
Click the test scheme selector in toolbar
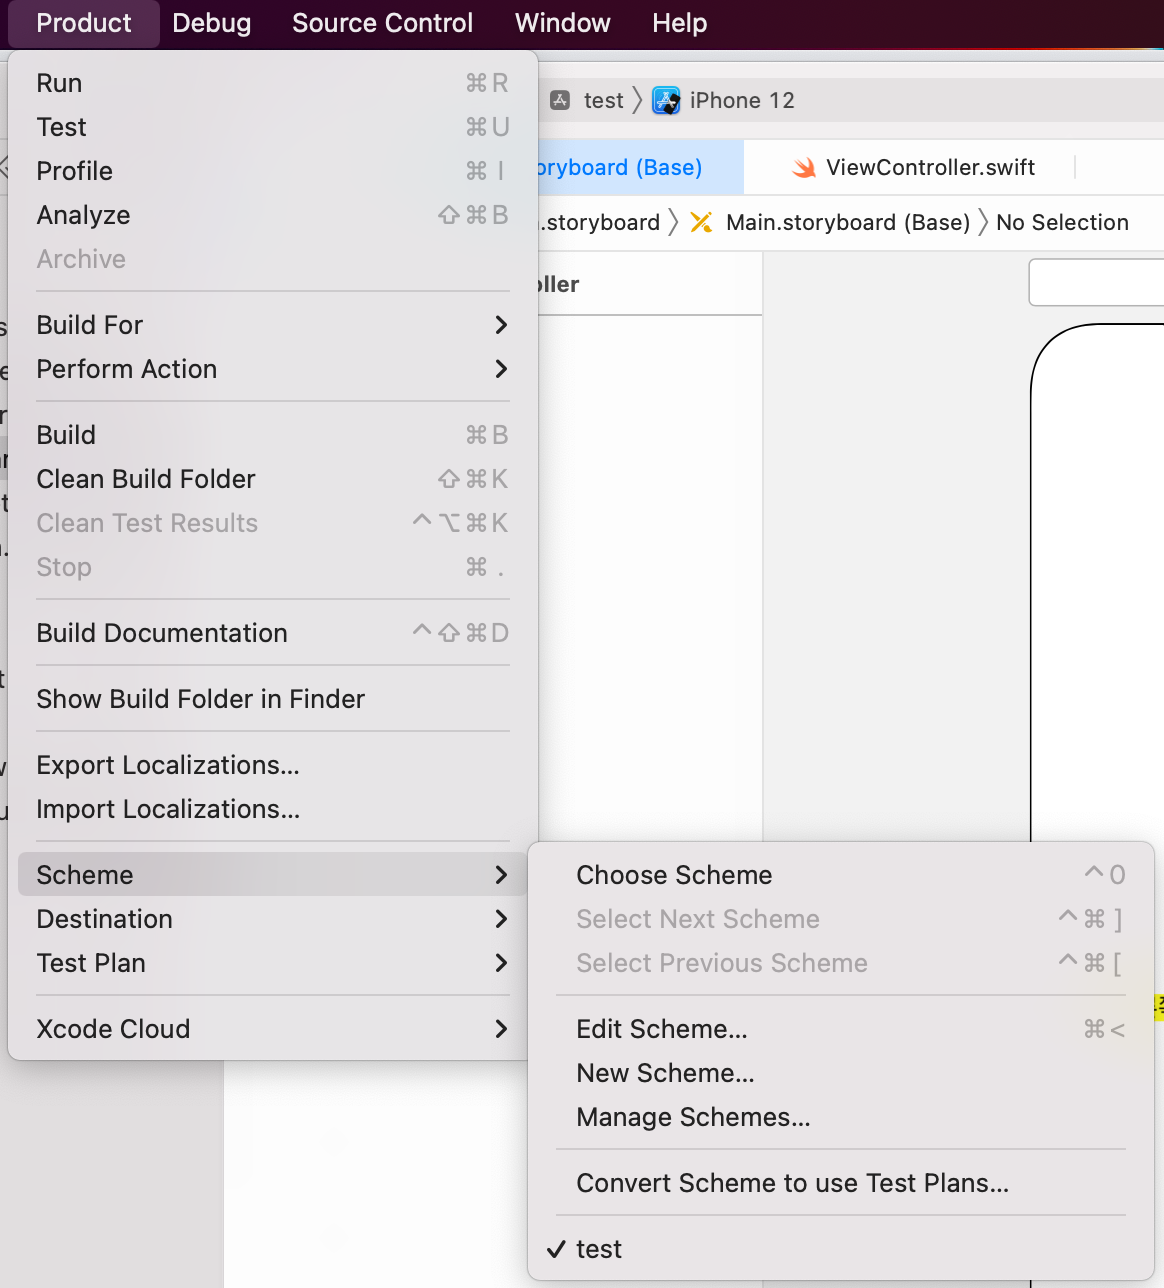click(x=603, y=100)
